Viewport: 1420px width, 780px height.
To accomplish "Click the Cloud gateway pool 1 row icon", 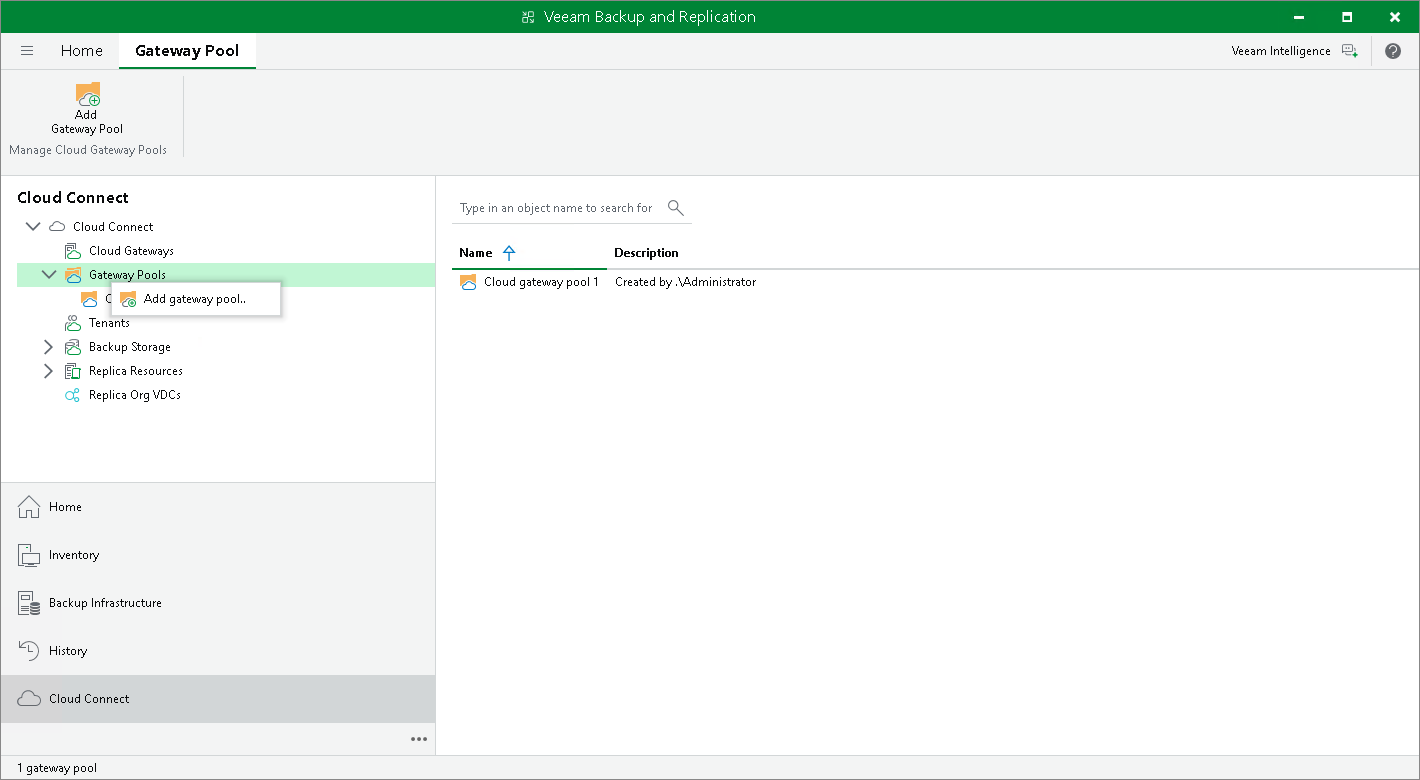I will coord(468,282).
